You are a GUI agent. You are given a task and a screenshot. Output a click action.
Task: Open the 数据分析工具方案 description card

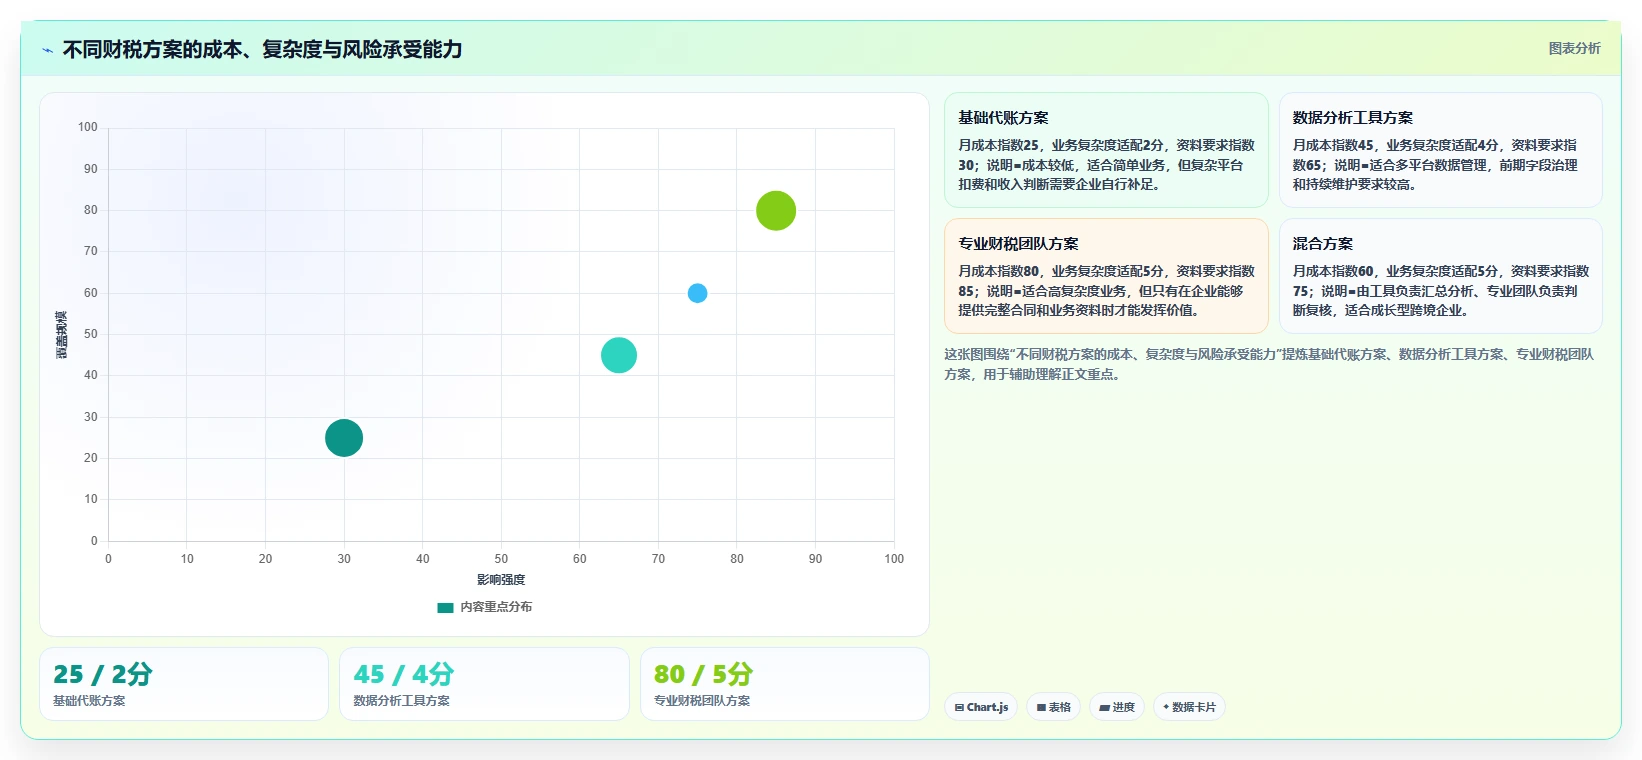tap(1440, 150)
